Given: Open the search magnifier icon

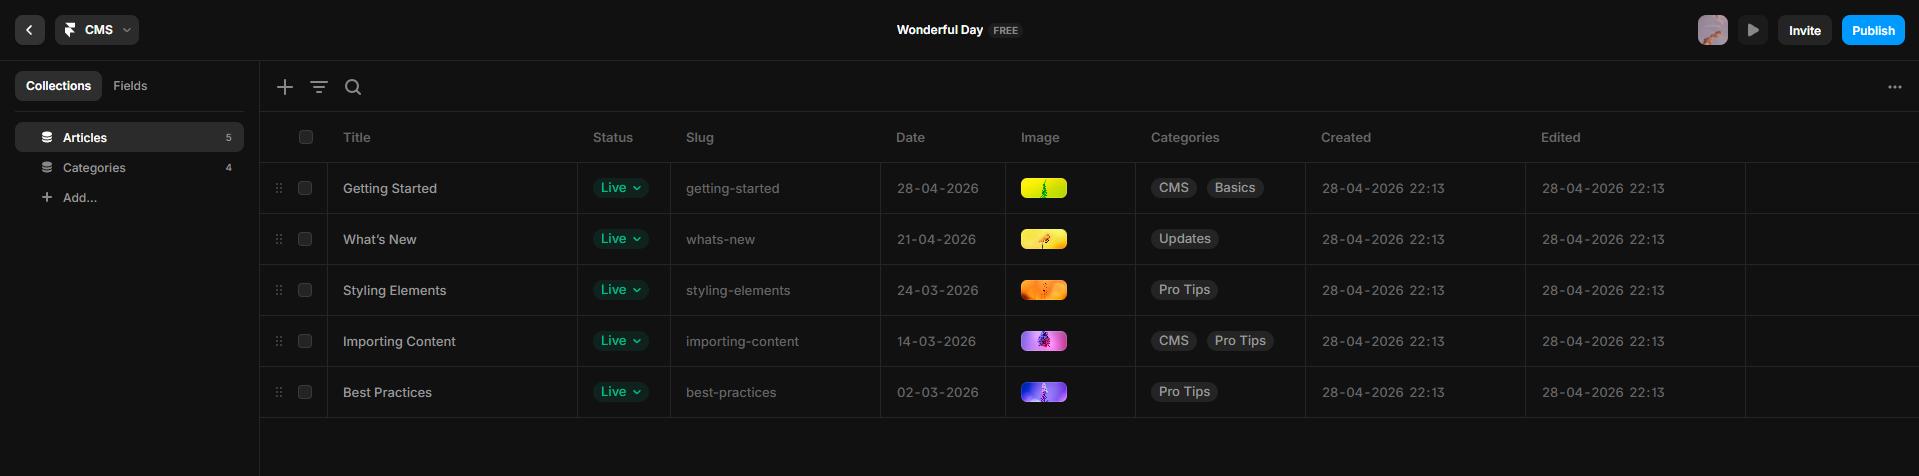Looking at the screenshot, I should [x=353, y=87].
